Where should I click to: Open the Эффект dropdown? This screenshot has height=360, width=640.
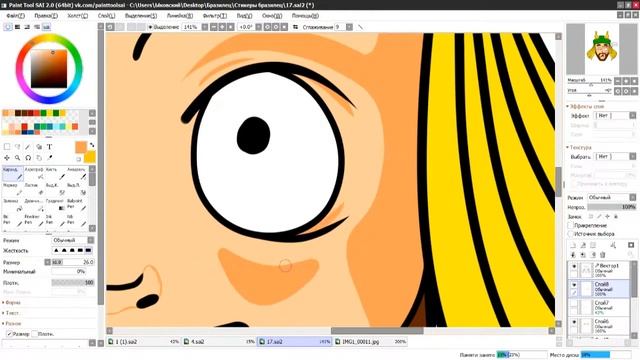click(615, 116)
